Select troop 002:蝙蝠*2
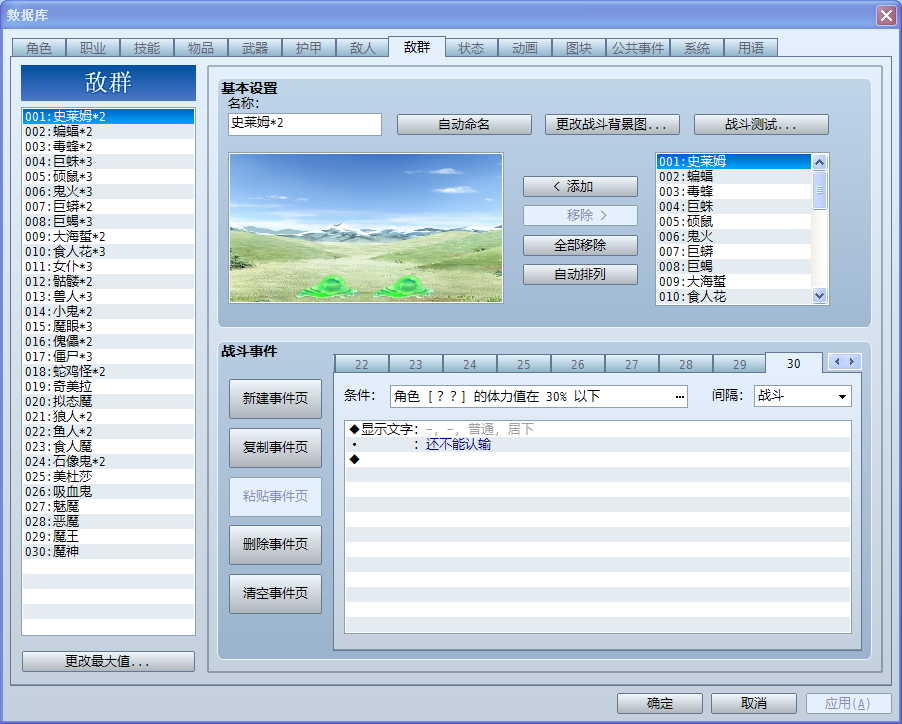Image resolution: width=902 pixels, height=724 pixels. [x=108, y=132]
